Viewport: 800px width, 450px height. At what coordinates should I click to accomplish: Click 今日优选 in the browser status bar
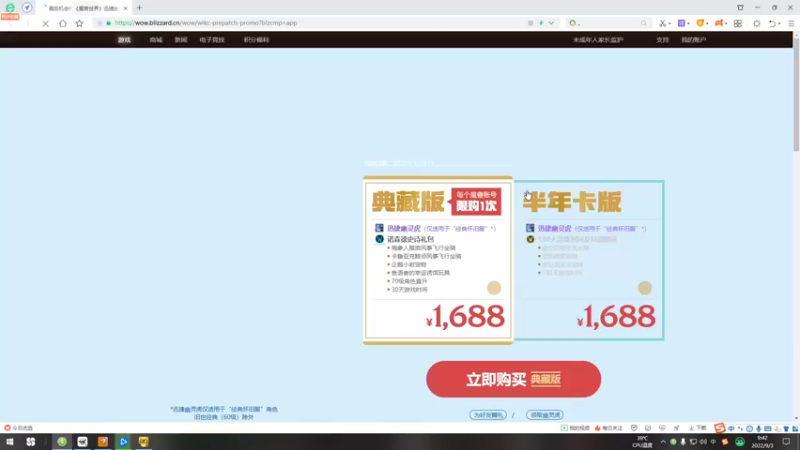[18, 428]
